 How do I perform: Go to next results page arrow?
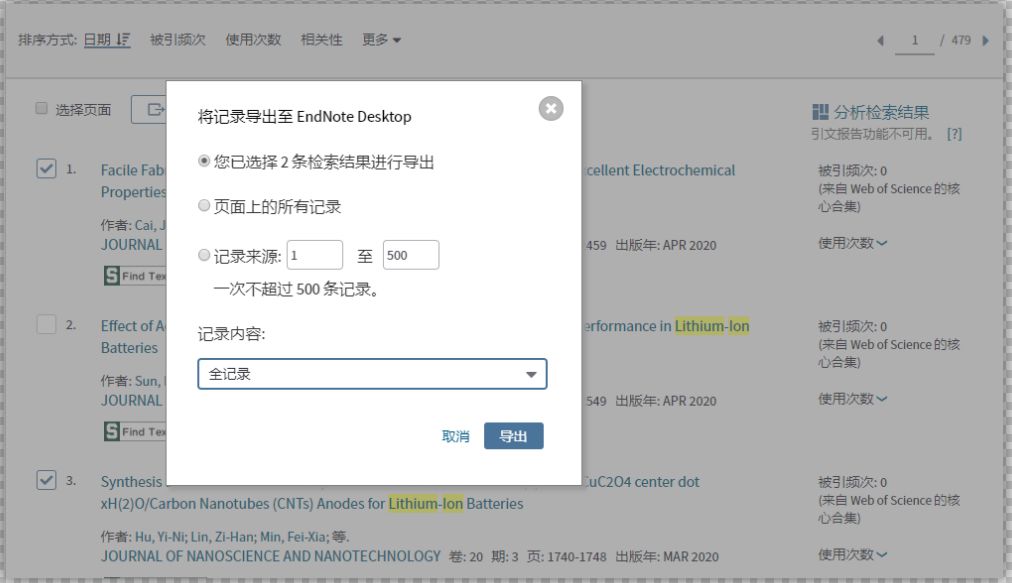[986, 41]
